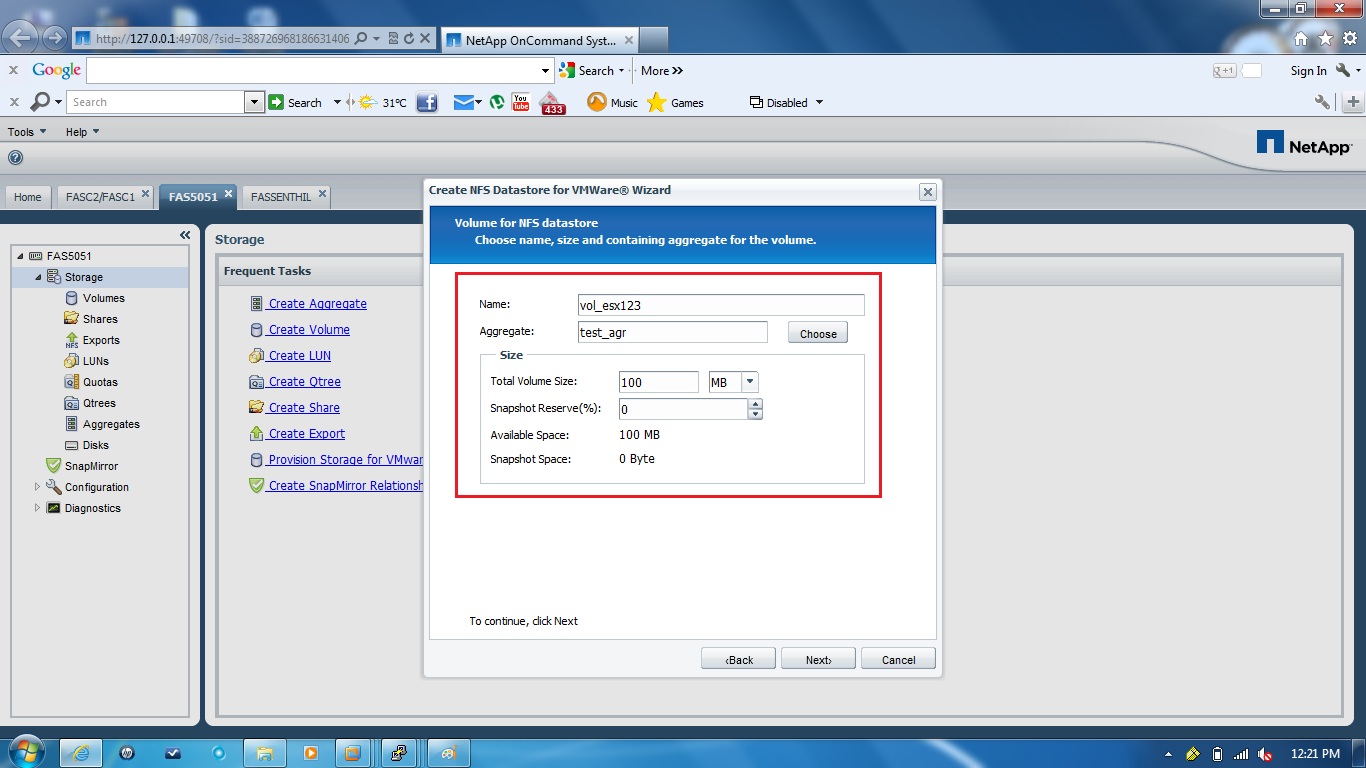Click Next in the NFS Datastore wizard

click(x=817, y=658)
